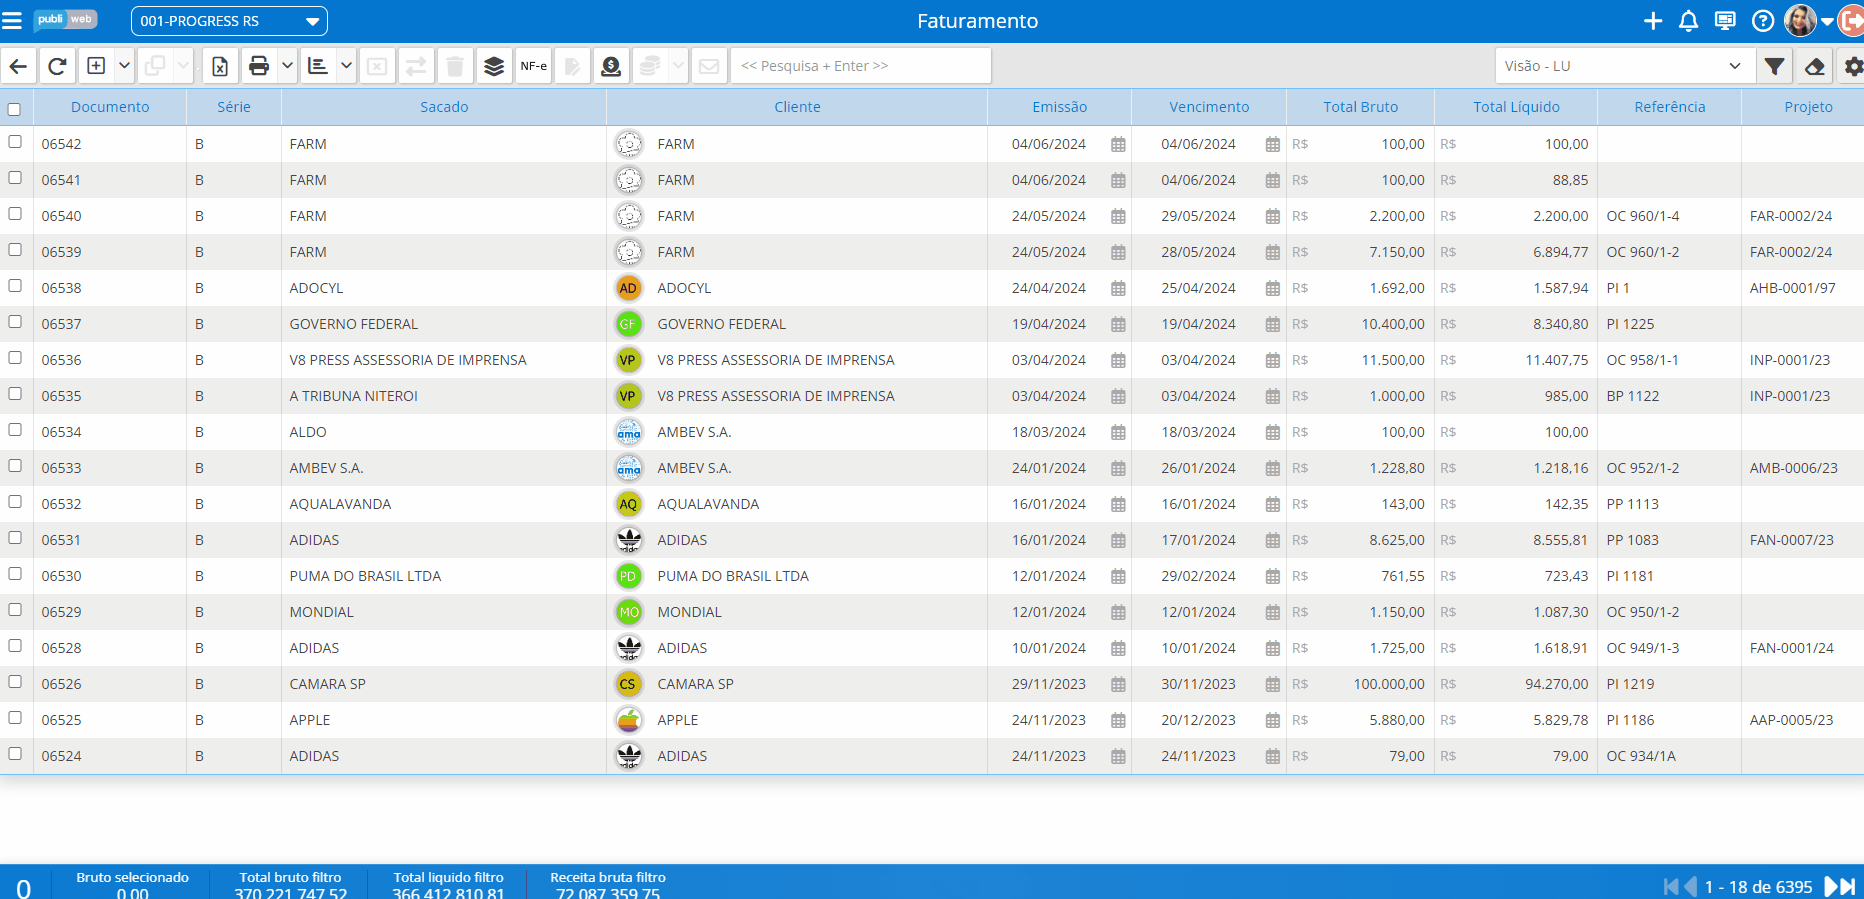Check the row for document 06541
The image size is (1864, 899).
click(x=15, y=178)
